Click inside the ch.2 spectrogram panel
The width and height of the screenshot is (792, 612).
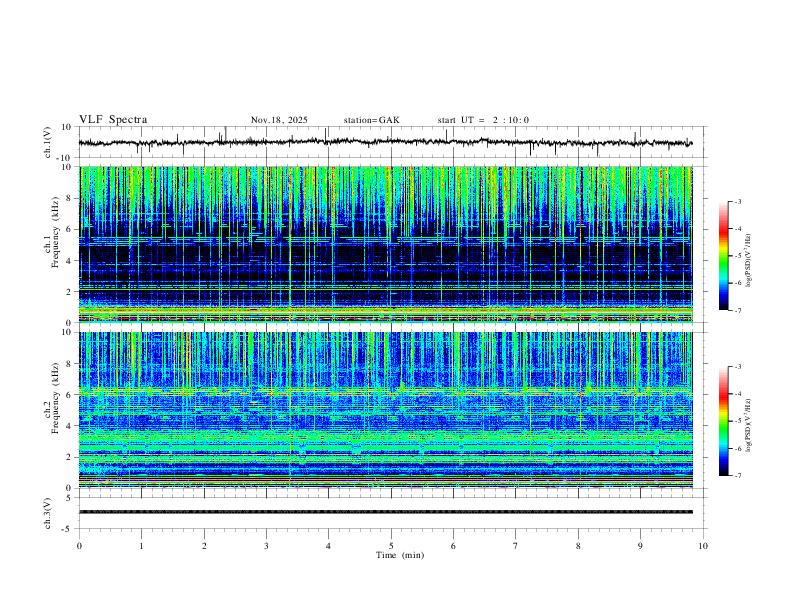[386, 410]
